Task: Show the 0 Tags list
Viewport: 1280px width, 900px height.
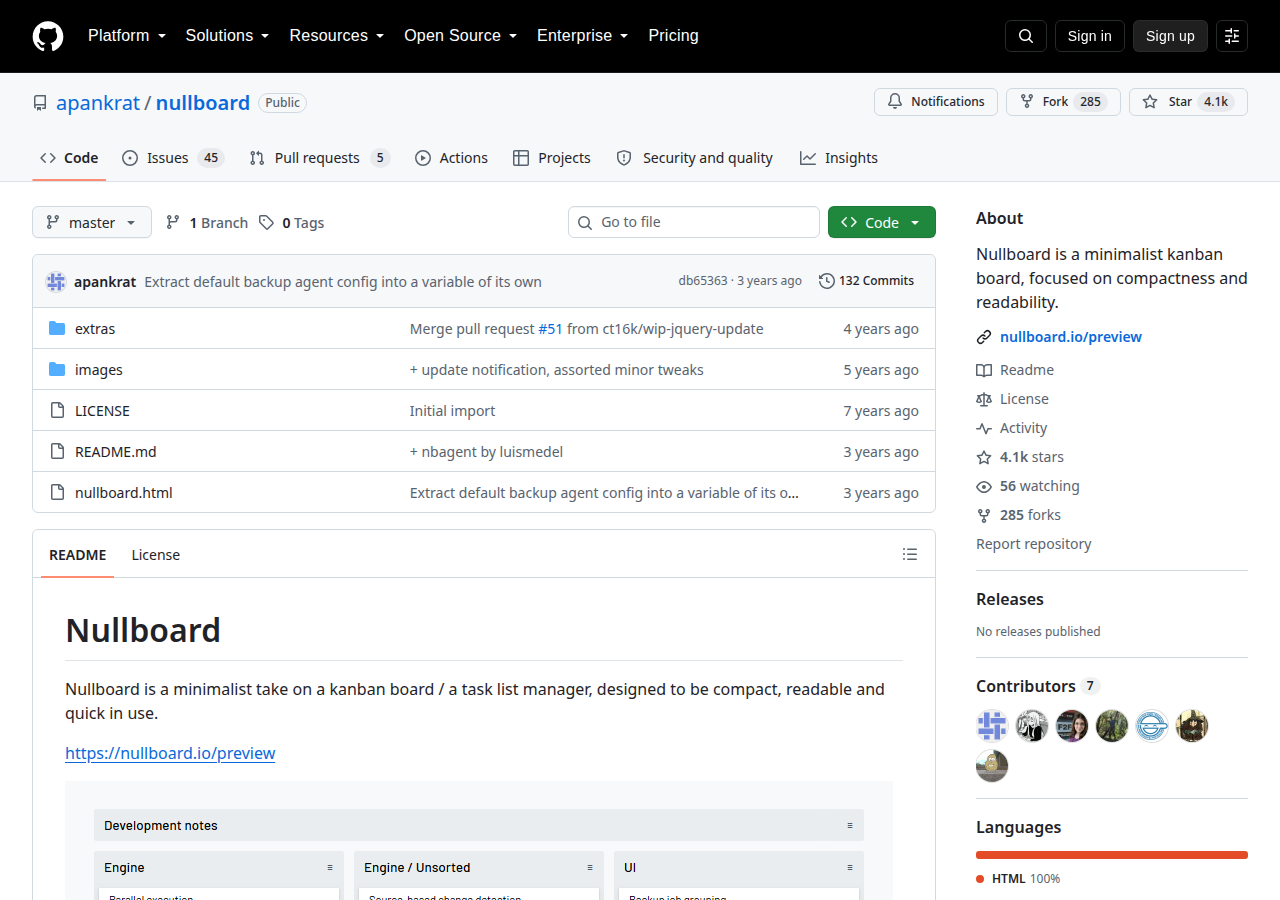Action: 291,223
